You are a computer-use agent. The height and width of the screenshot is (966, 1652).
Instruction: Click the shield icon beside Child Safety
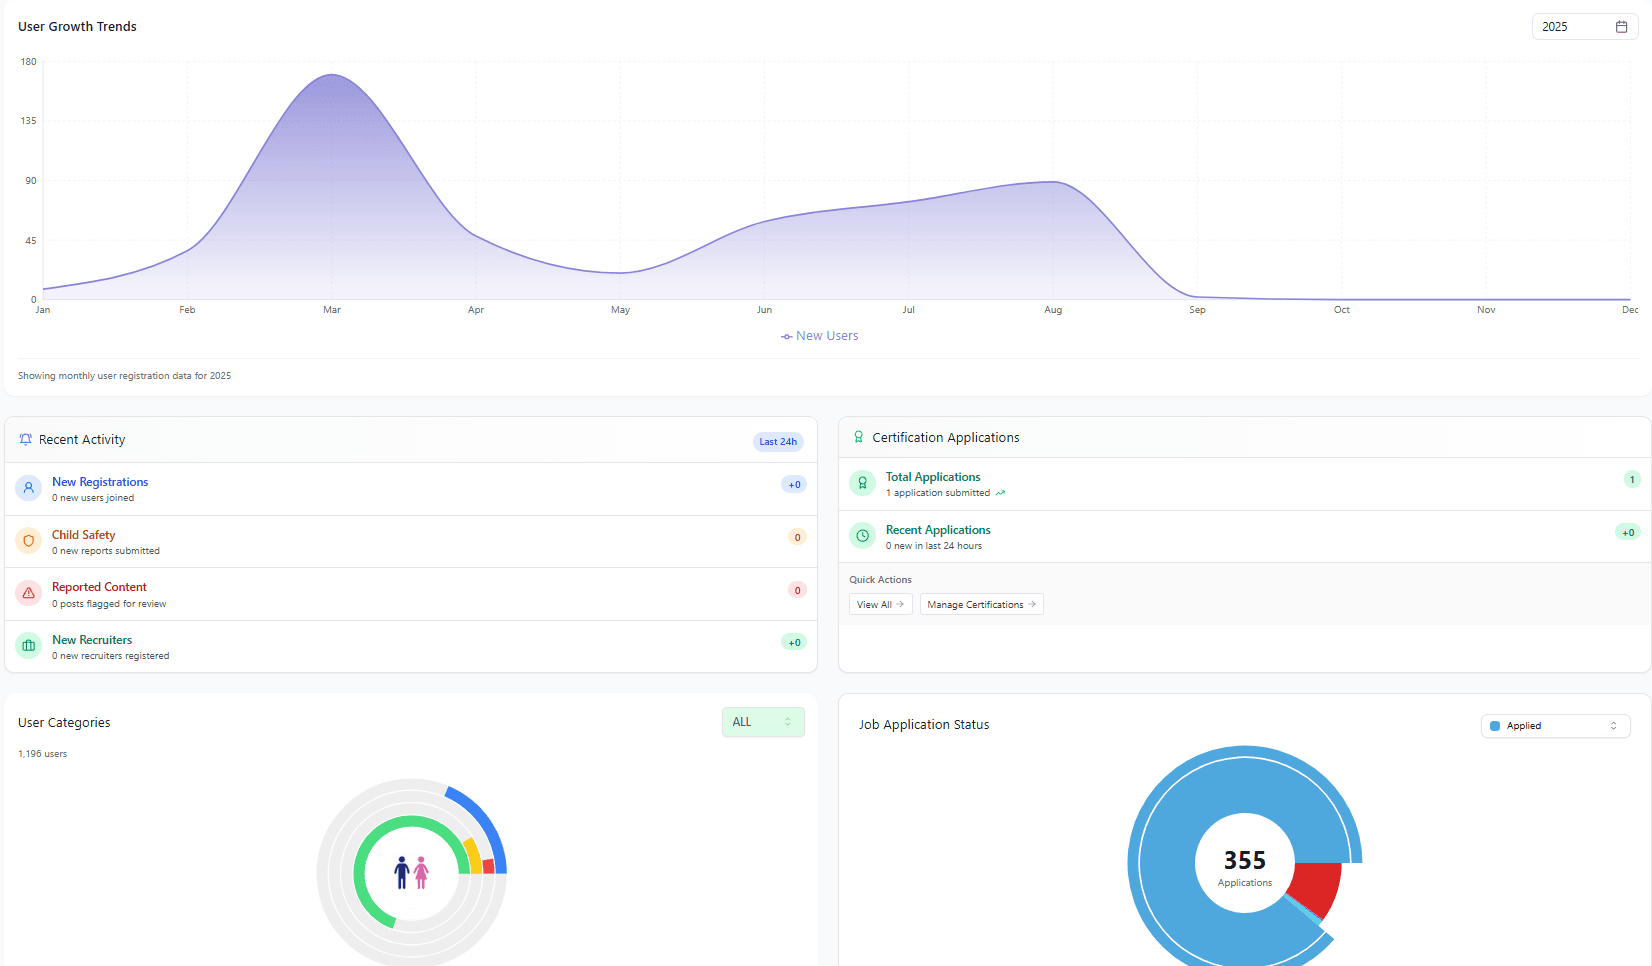[28, 541]
